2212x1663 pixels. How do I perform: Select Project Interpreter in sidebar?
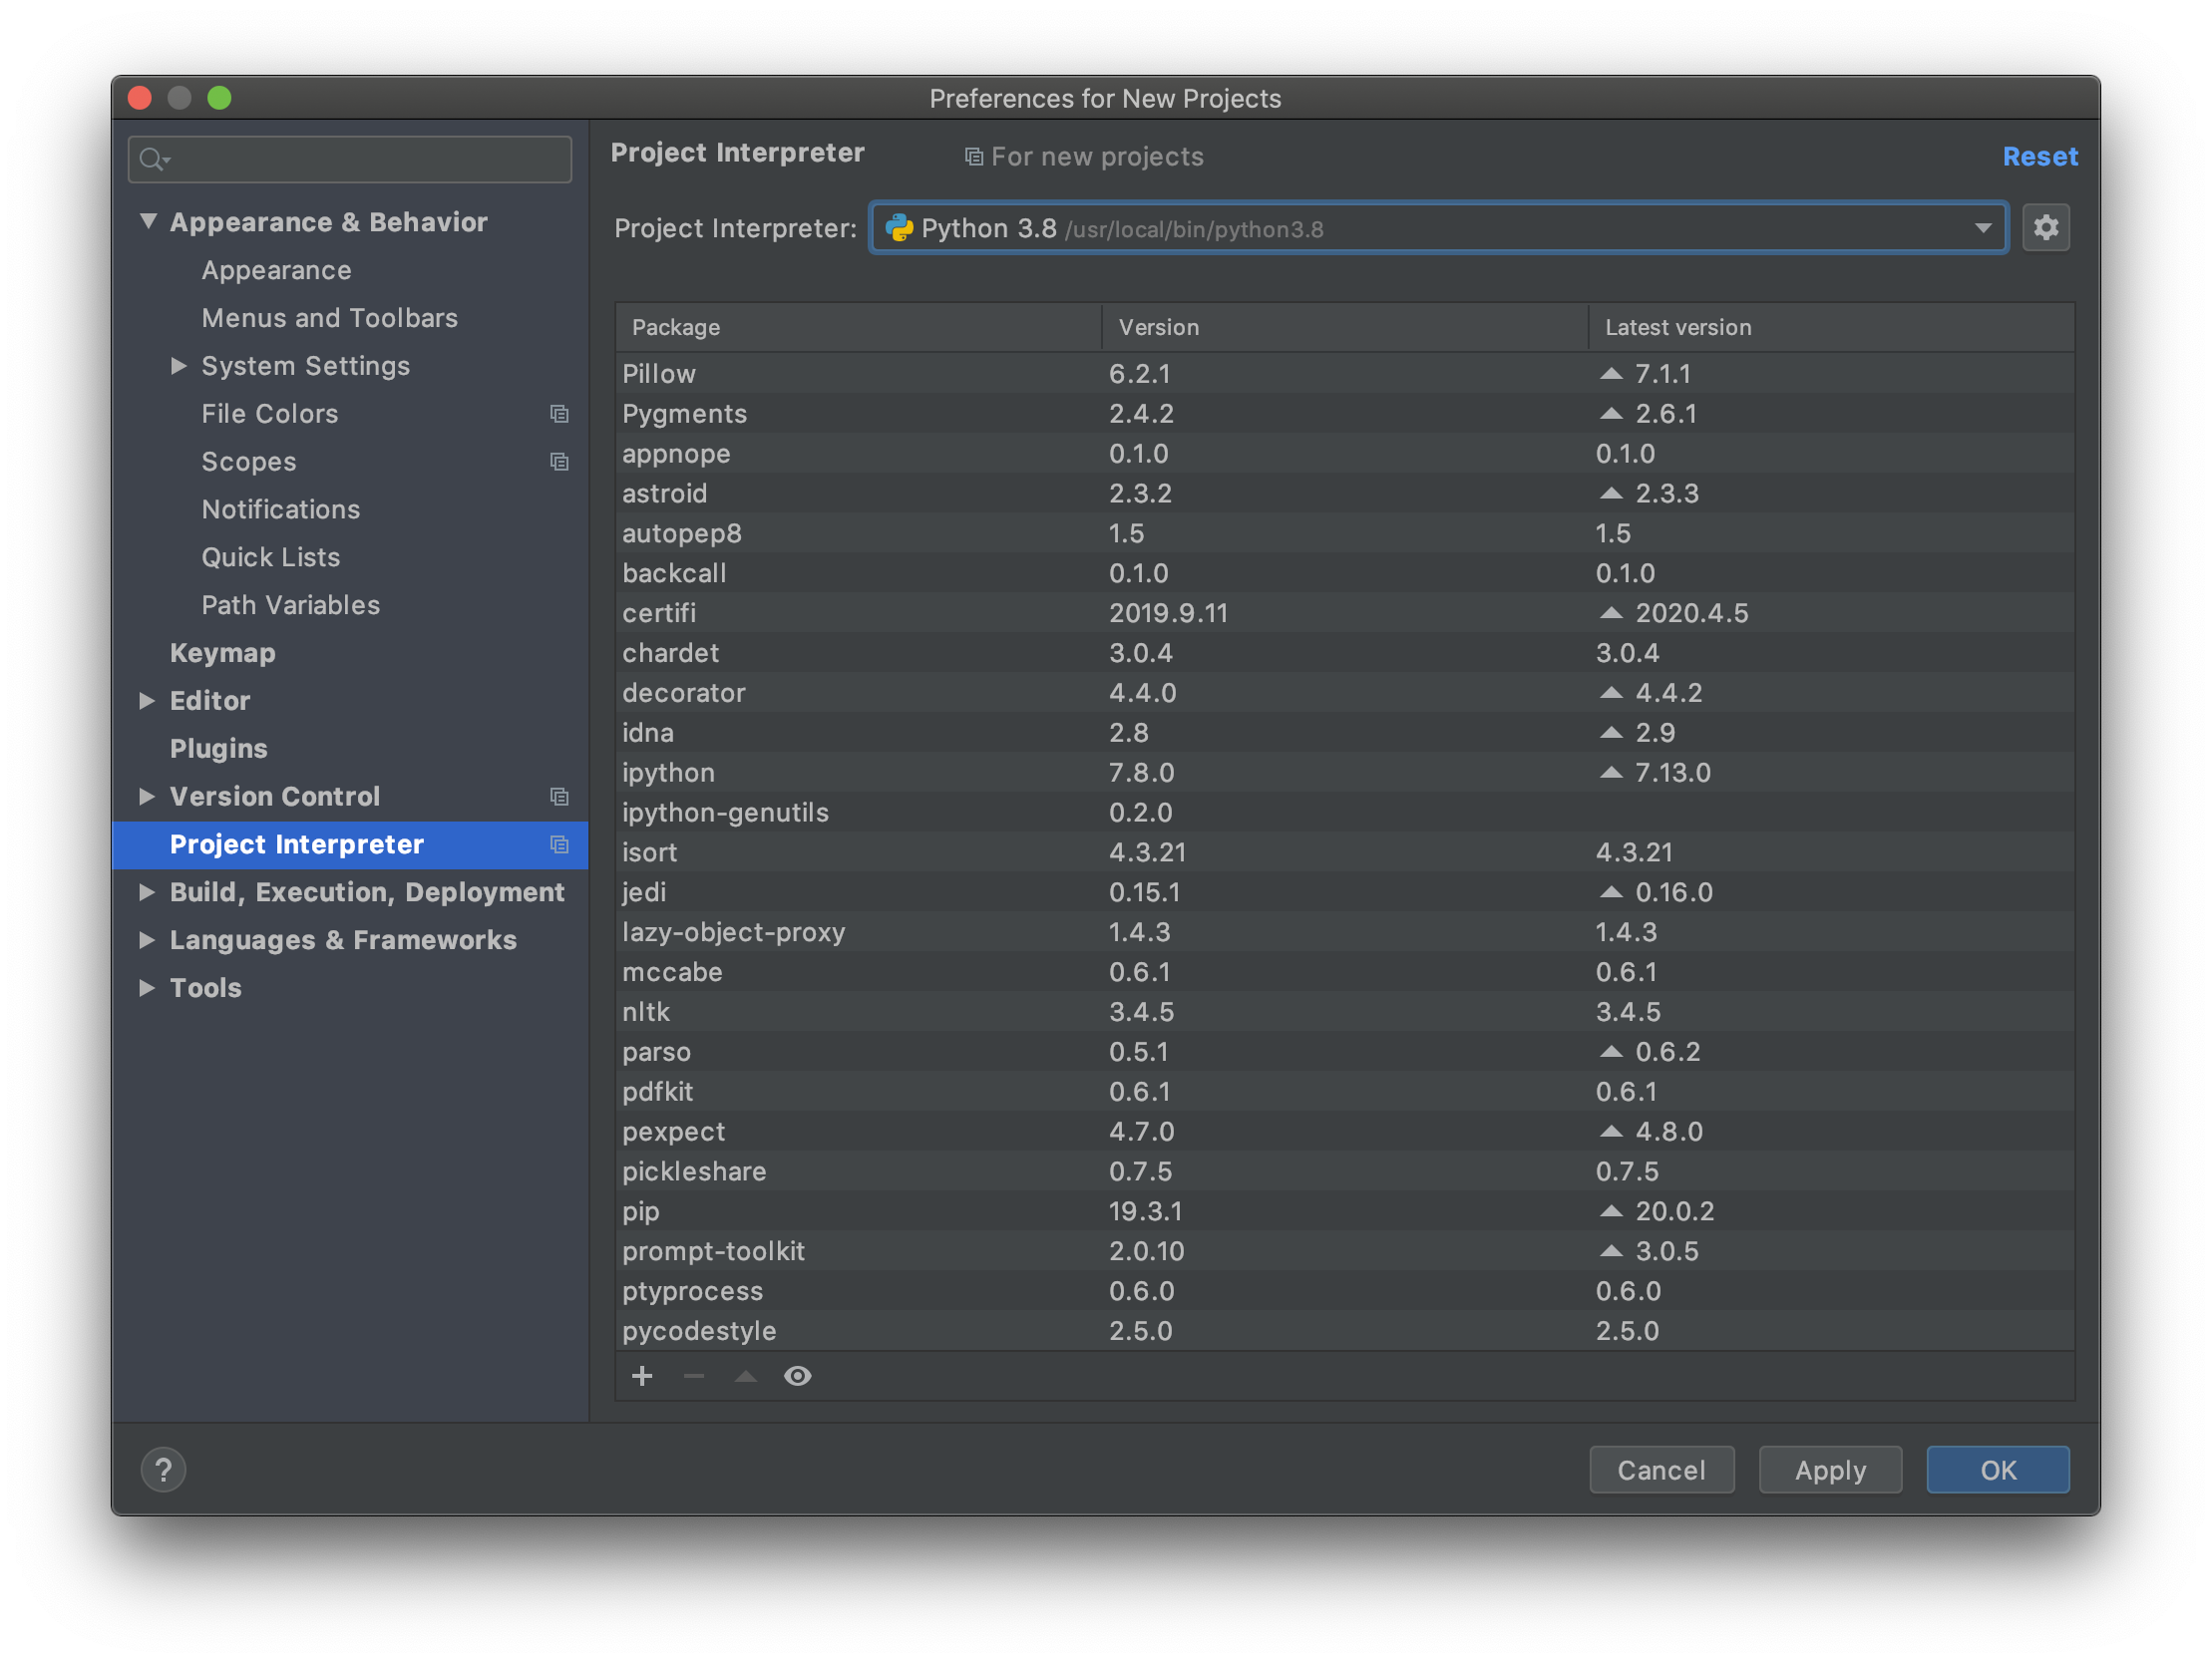pos(297,845)
